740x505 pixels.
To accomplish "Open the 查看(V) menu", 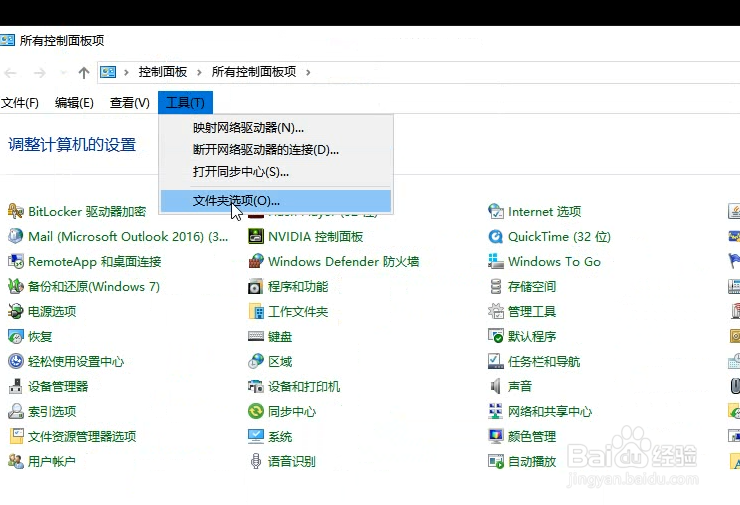I will click(x=130, y=102).
